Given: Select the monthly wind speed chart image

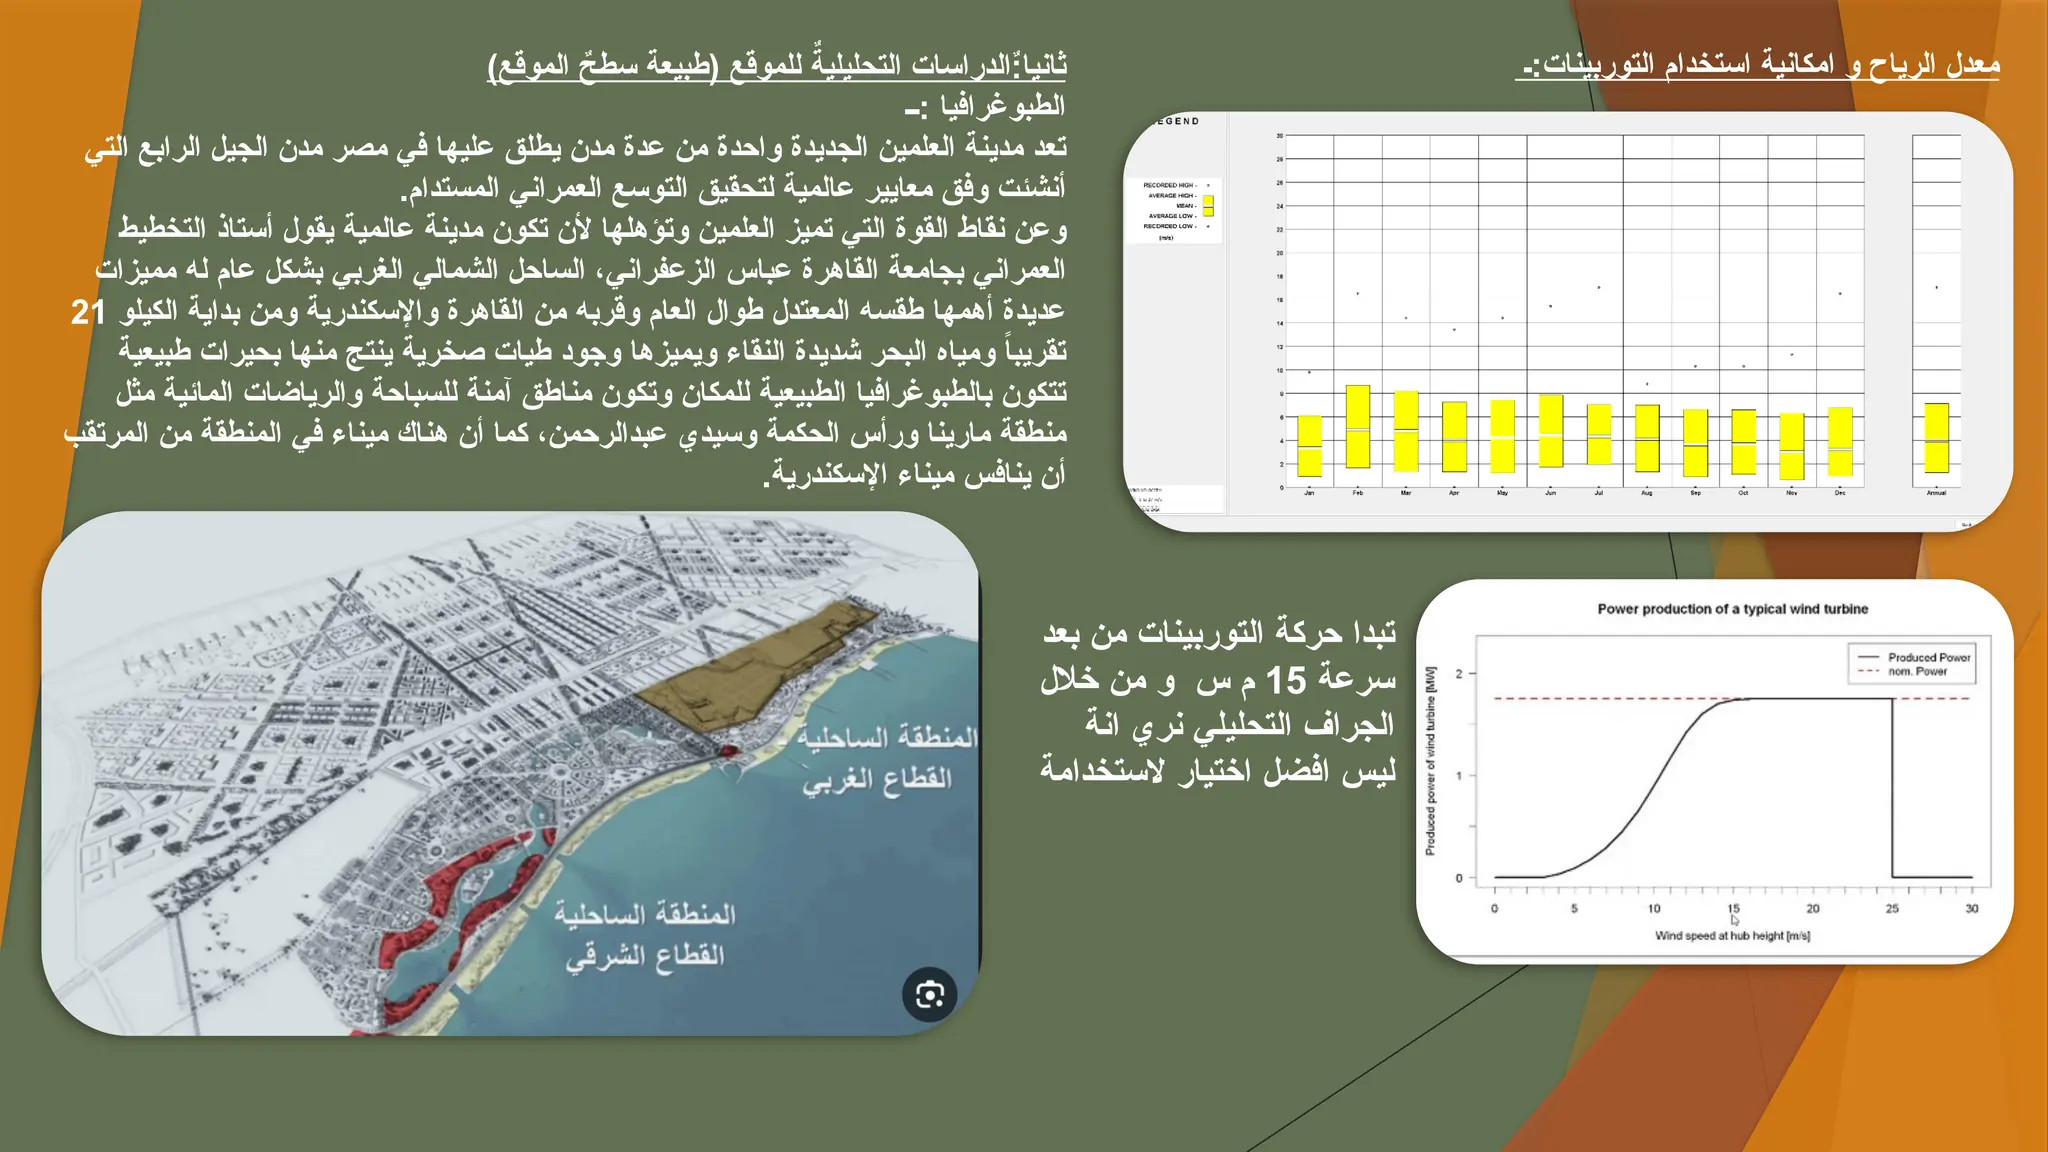Looking at the screenshot, I should coord(1567,321).
